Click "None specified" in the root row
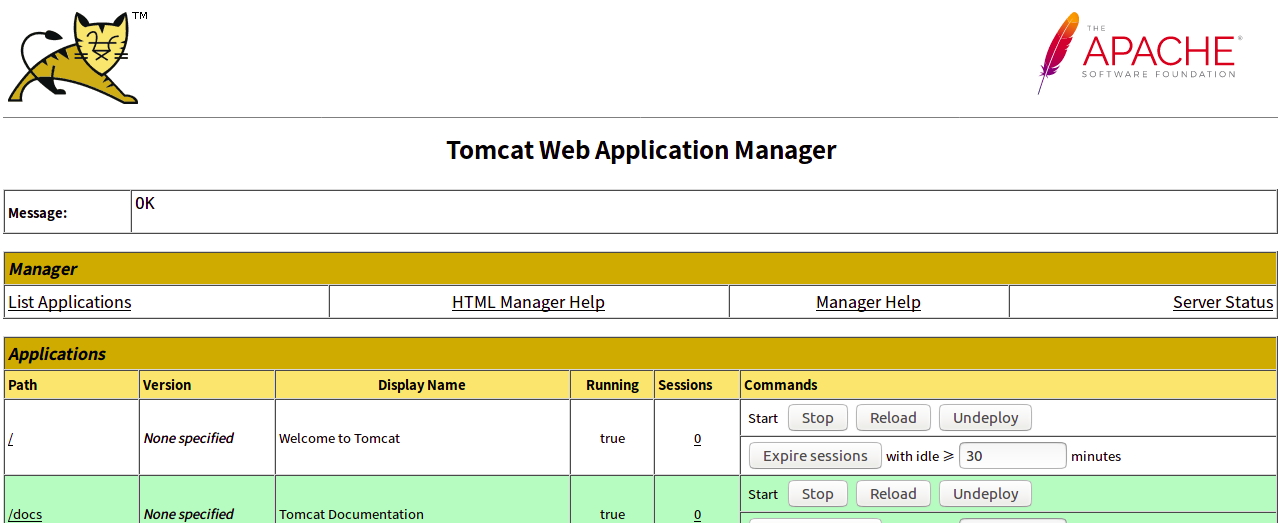This screenshot has width=1284, height=523. pos(188,438)
